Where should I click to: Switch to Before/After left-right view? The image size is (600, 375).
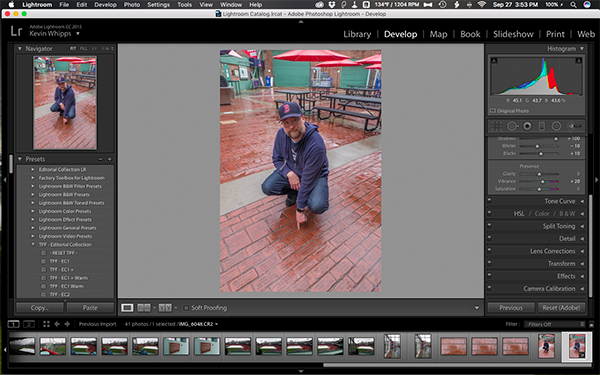144,308
